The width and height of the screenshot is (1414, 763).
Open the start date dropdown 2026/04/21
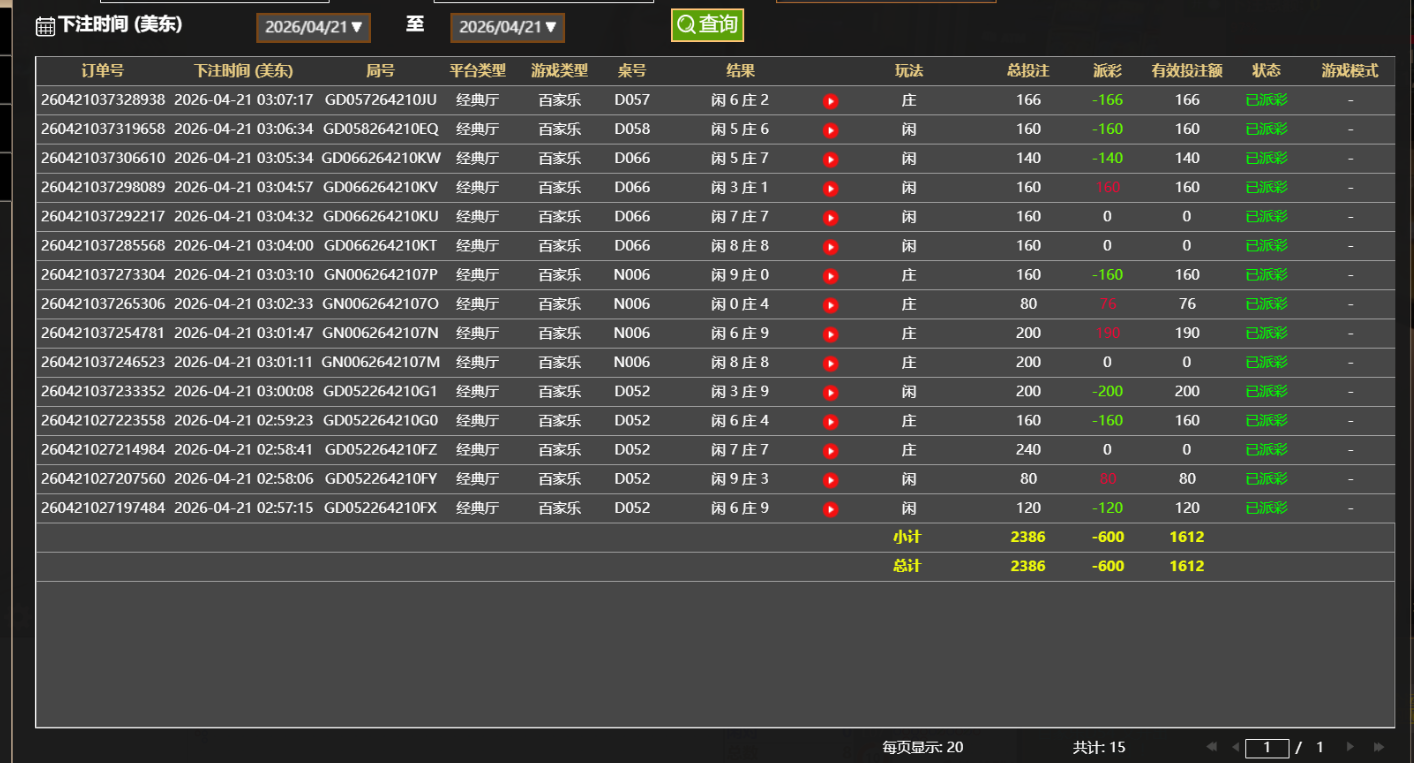tap(314, 28)
